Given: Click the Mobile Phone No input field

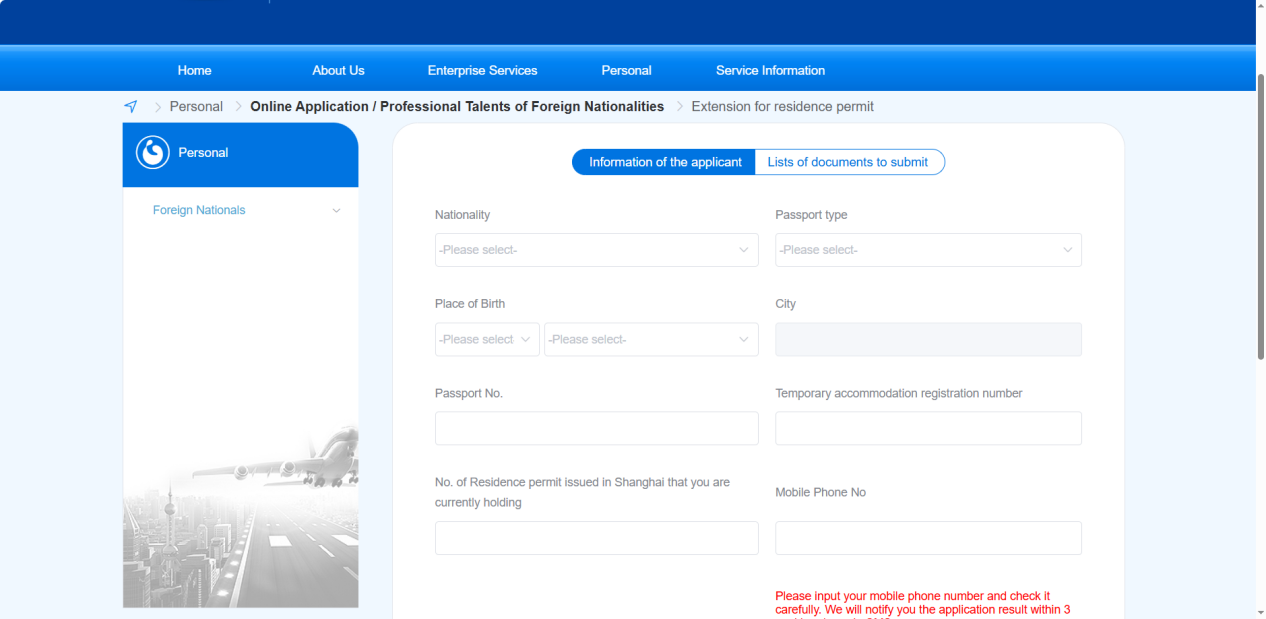Looking at the screenshot, I should click(928, 538).
